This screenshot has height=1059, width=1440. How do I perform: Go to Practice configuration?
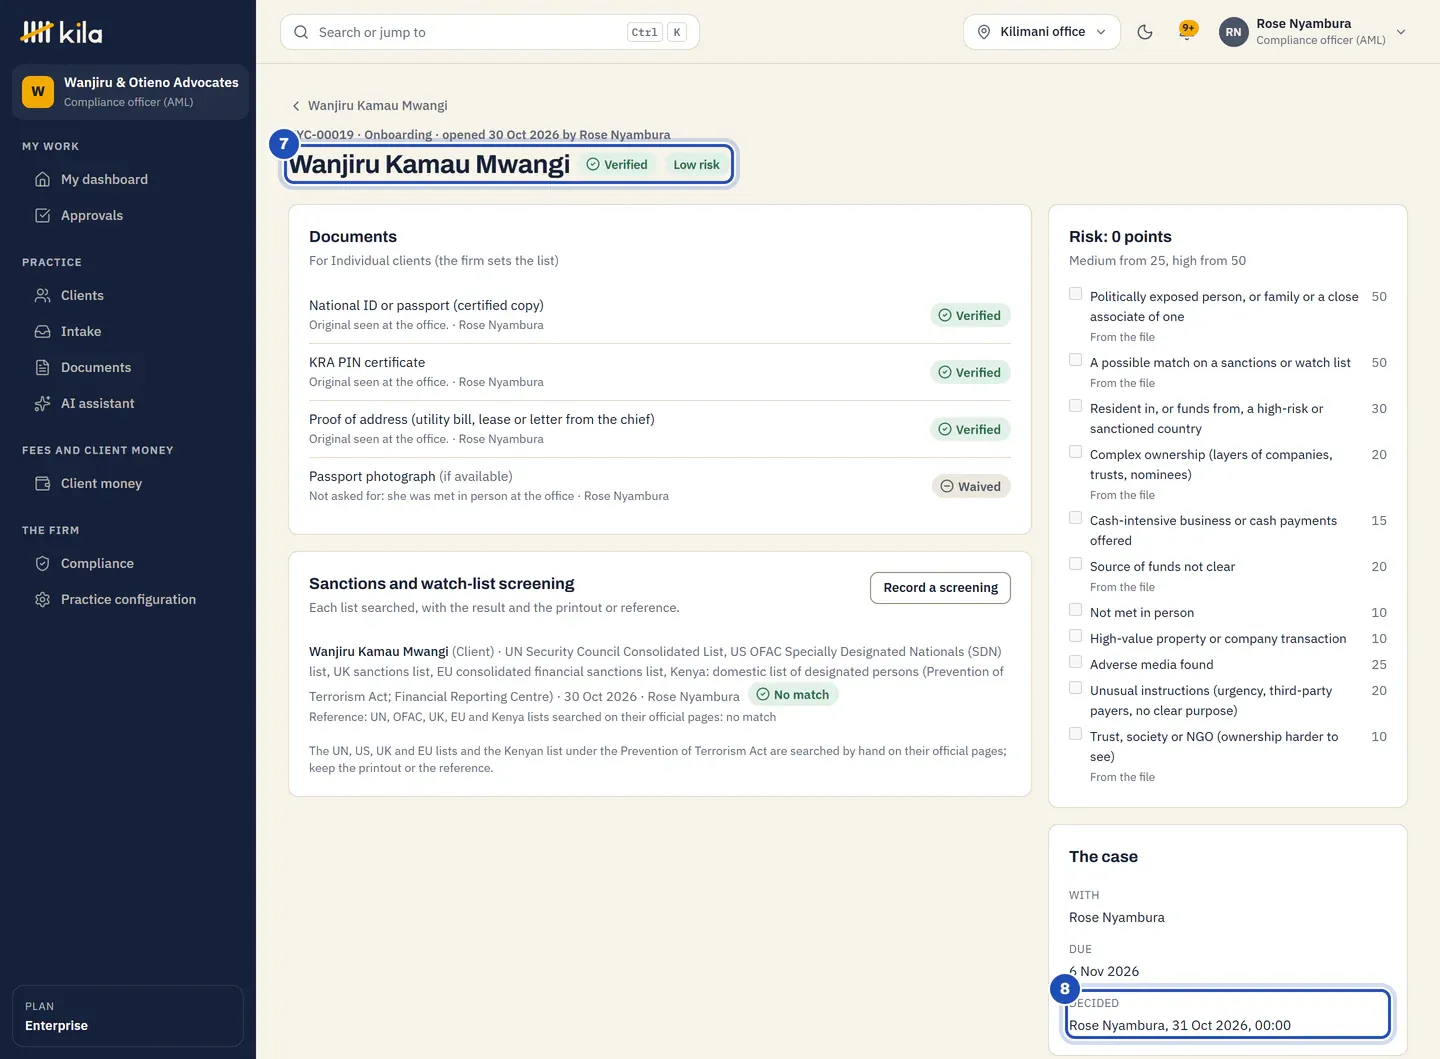[x=128, y=599]
